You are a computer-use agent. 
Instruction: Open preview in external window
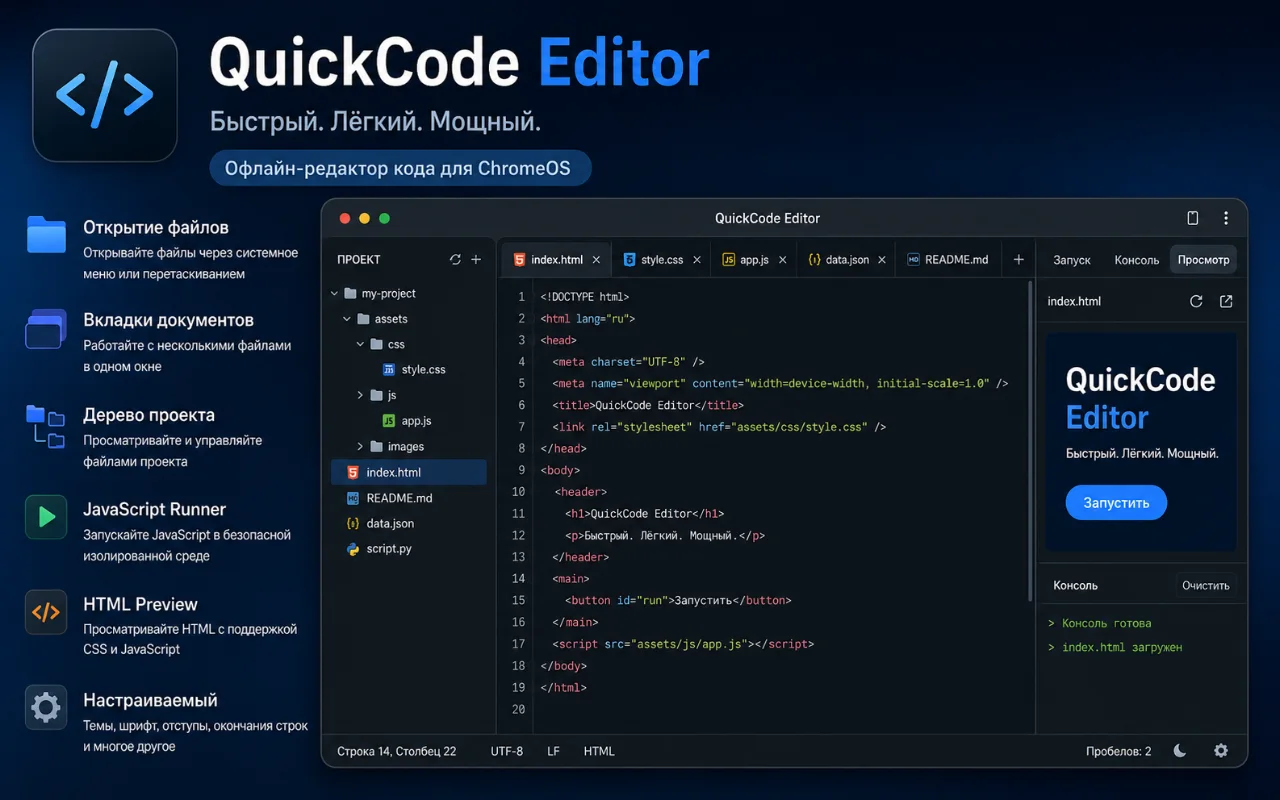pos(1226,301)
